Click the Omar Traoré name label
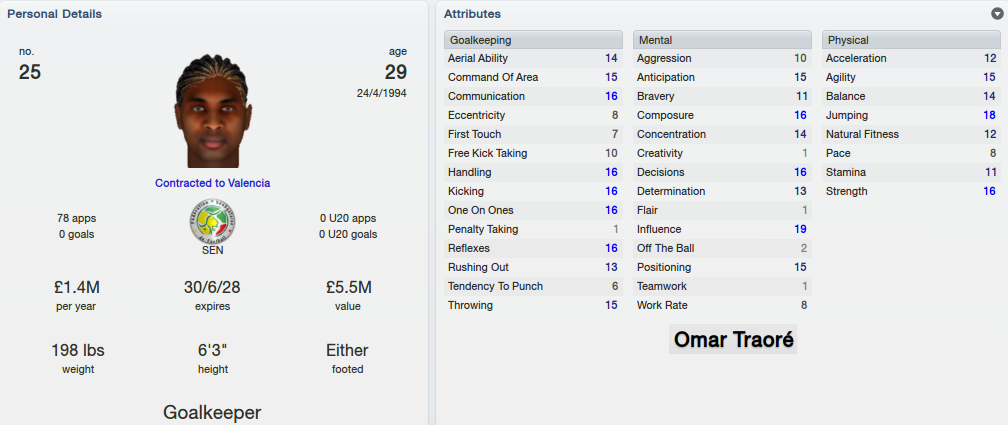The height and width of the screenshot is (425, 1008). 733,339
